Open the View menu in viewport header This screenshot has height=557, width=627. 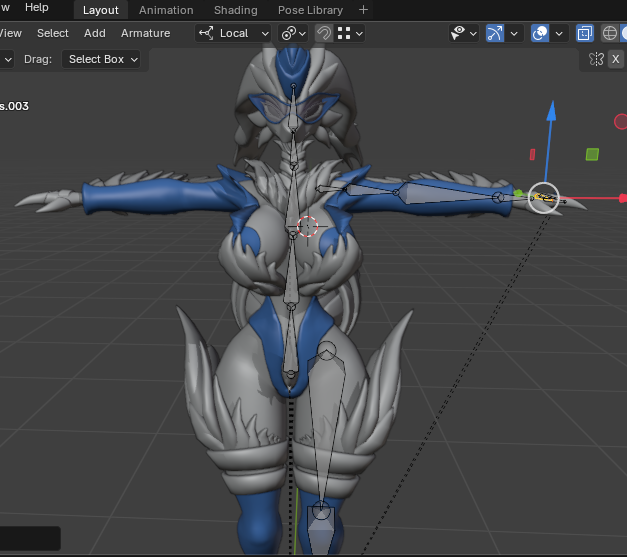point(10,33)
